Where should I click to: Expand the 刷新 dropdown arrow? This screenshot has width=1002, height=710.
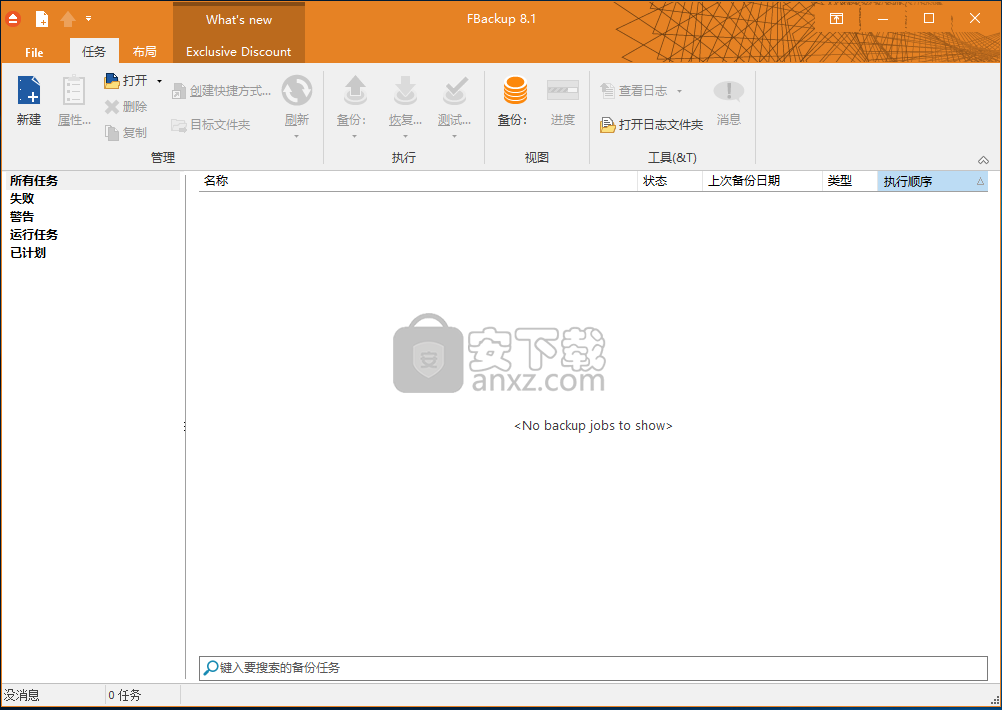(297, 136)
